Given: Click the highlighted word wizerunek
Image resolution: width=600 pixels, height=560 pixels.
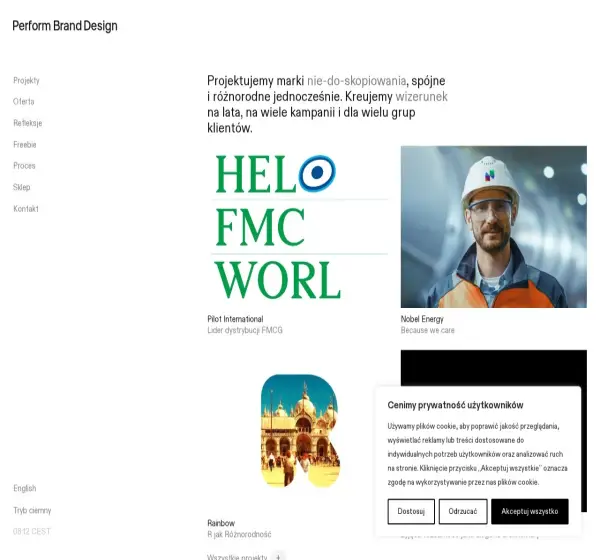Looking at the screenshot, I should pyautogui.click(x=421, y=96).
